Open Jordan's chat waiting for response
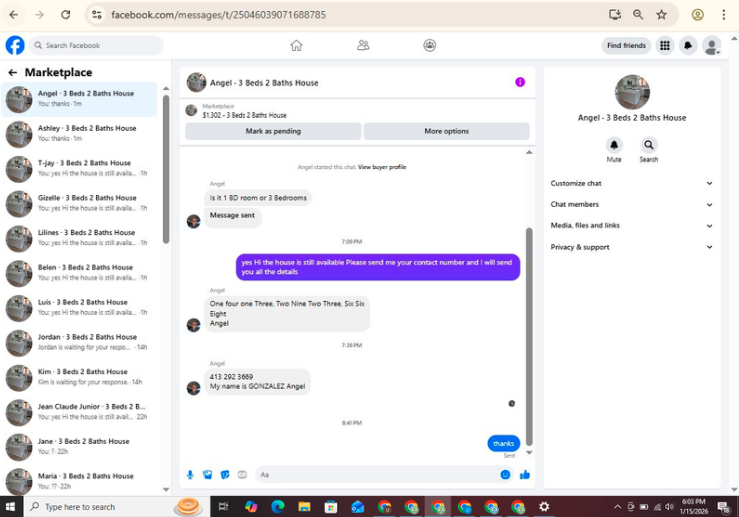 pos(79,342)
